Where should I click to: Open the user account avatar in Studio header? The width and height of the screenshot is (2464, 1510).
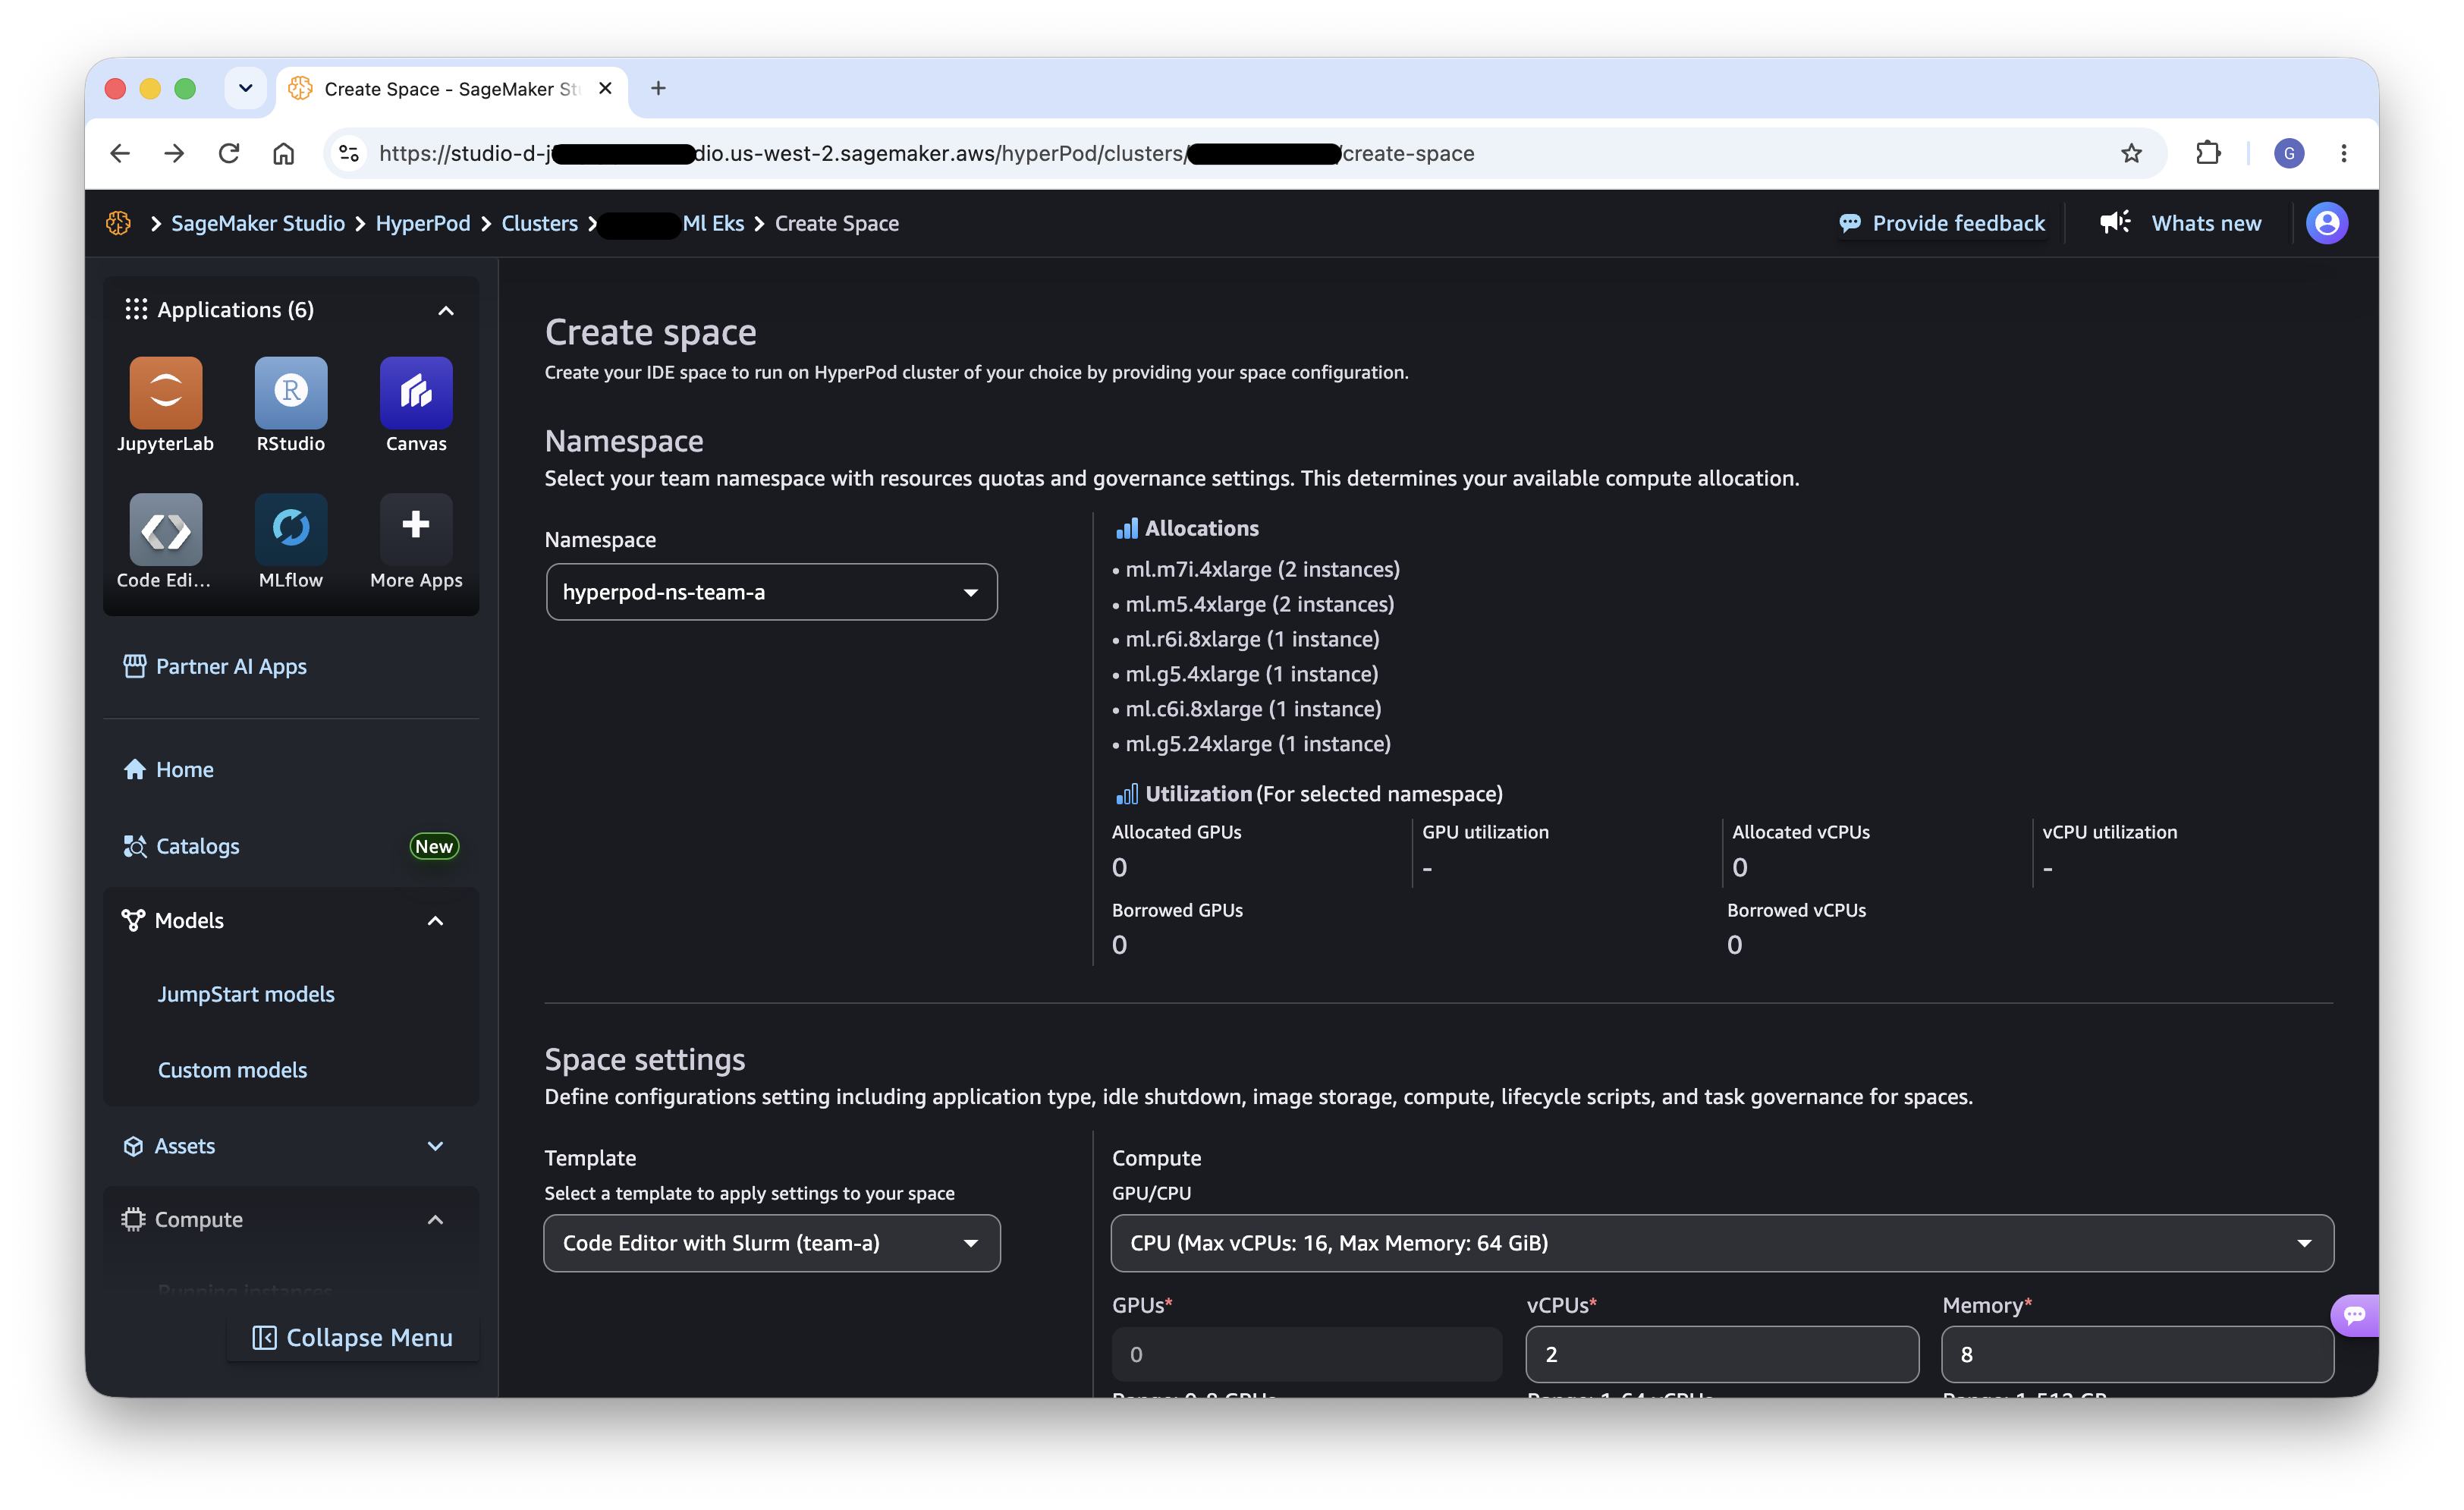coord(2327,223)
